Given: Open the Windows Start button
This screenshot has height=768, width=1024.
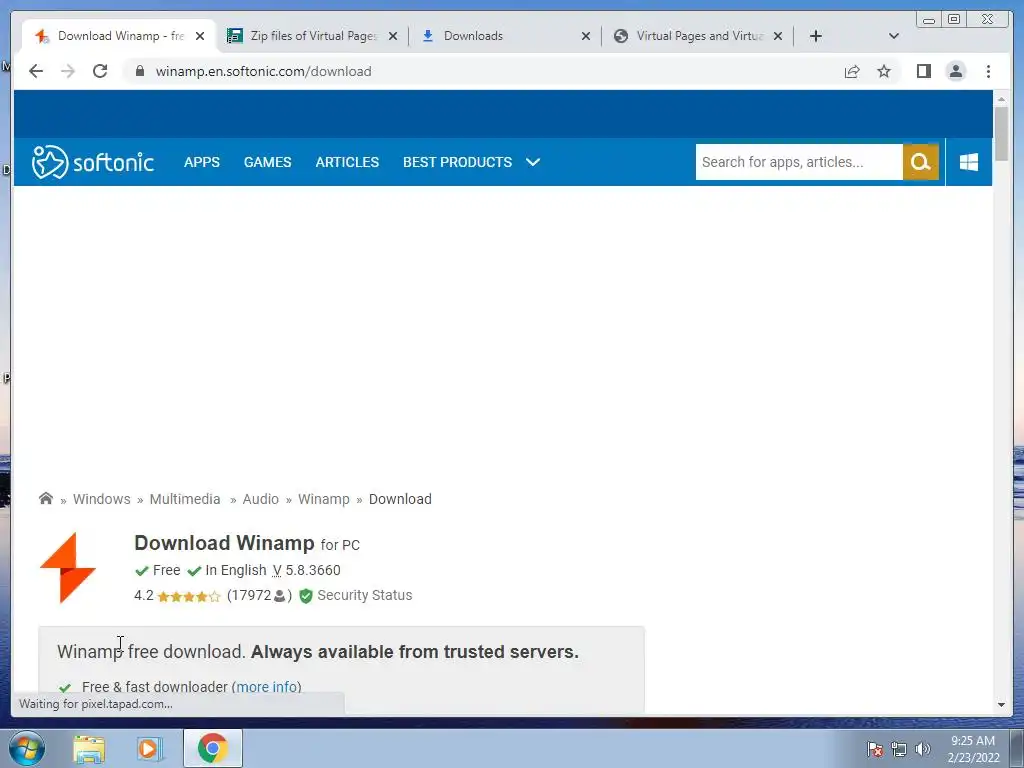Looking at the screenshot, I should coord(27,748).
